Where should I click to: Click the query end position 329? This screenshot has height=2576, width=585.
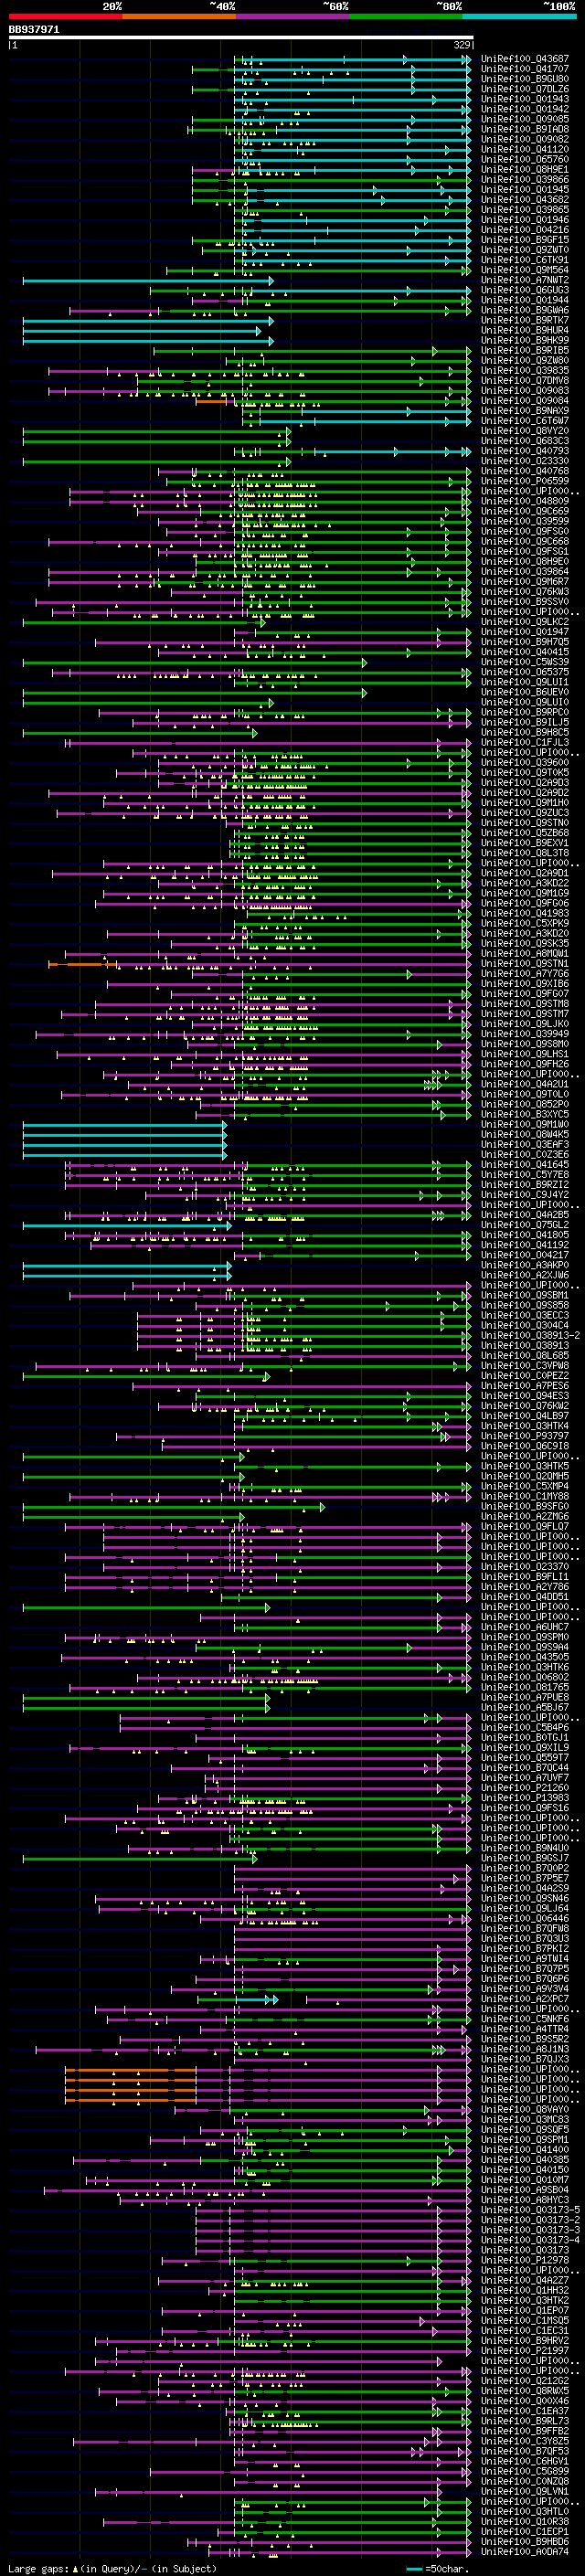tap(462, 45)
